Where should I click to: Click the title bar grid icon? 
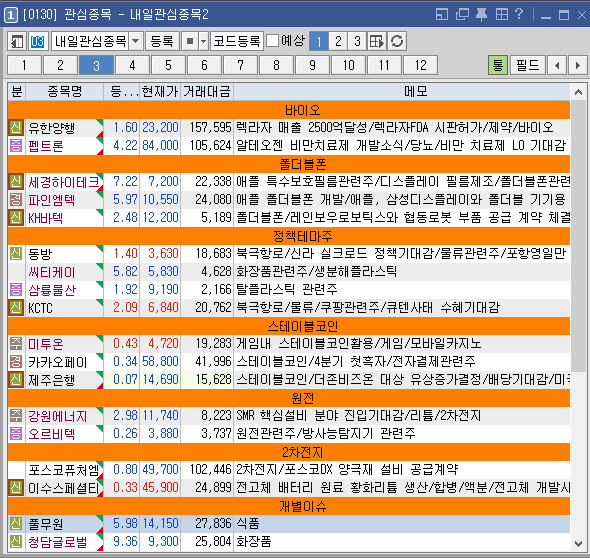coord(502,14)
